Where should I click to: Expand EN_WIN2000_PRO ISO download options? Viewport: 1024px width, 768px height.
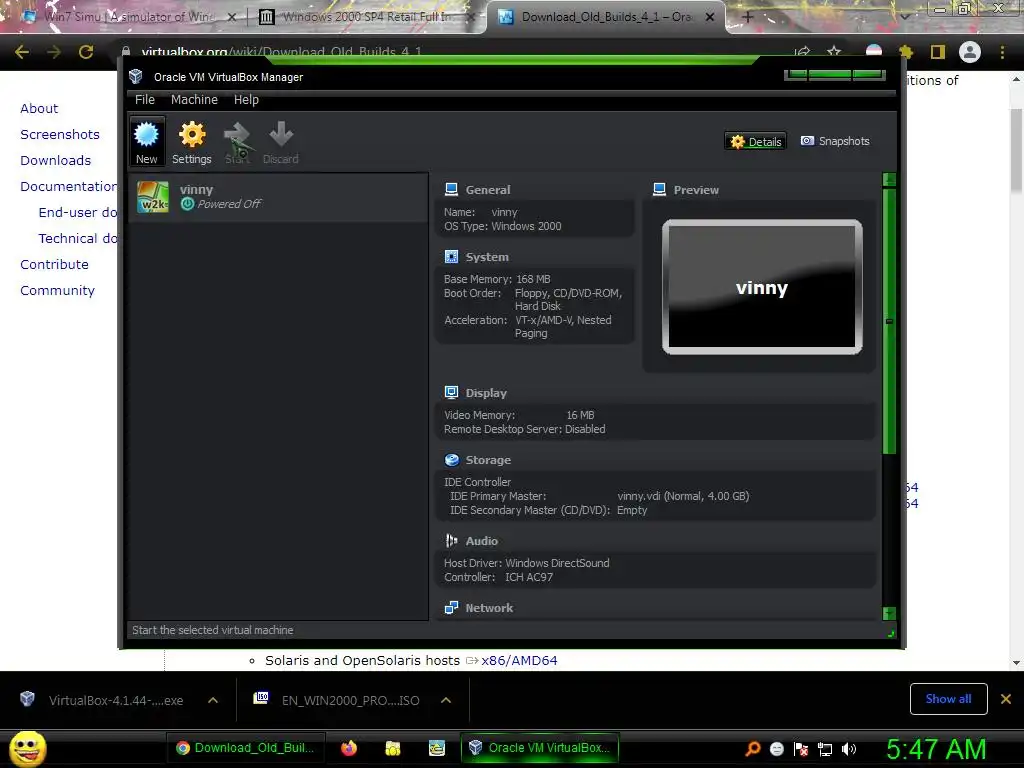click(x=446, y=700)
